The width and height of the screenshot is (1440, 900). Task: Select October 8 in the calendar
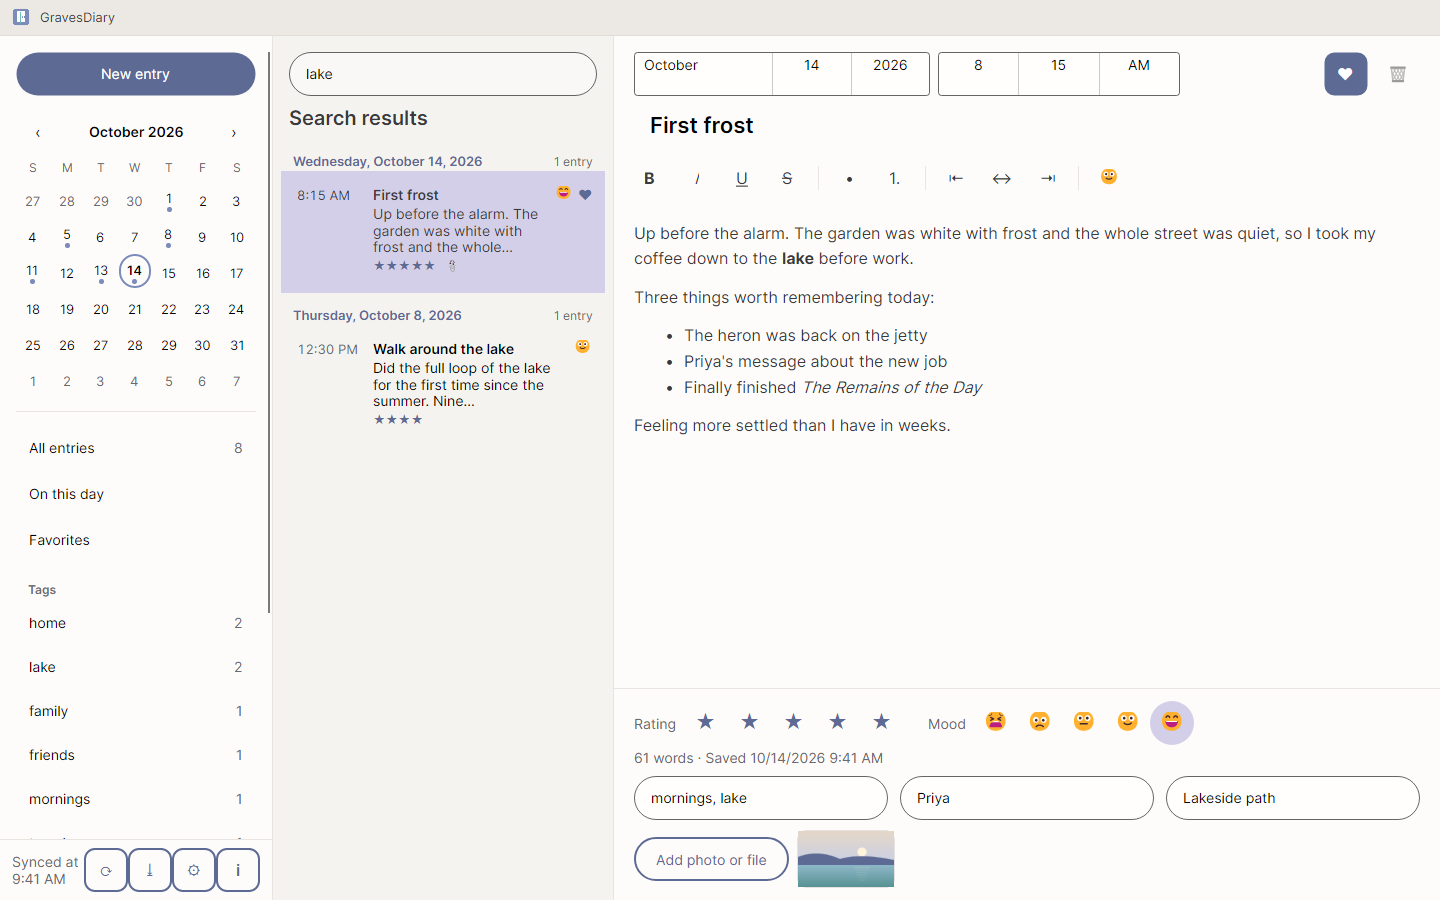(168, 238)
